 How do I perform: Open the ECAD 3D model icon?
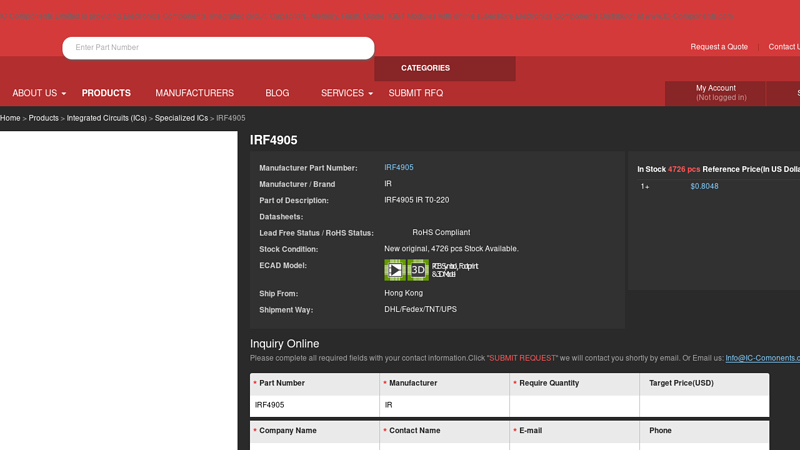(418, 270)
